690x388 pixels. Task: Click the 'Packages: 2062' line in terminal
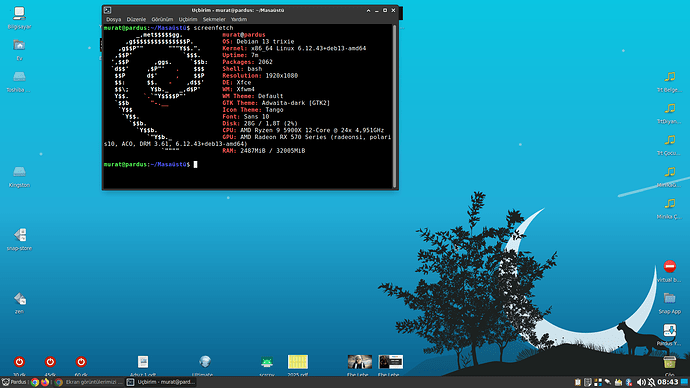coord(247,62)
